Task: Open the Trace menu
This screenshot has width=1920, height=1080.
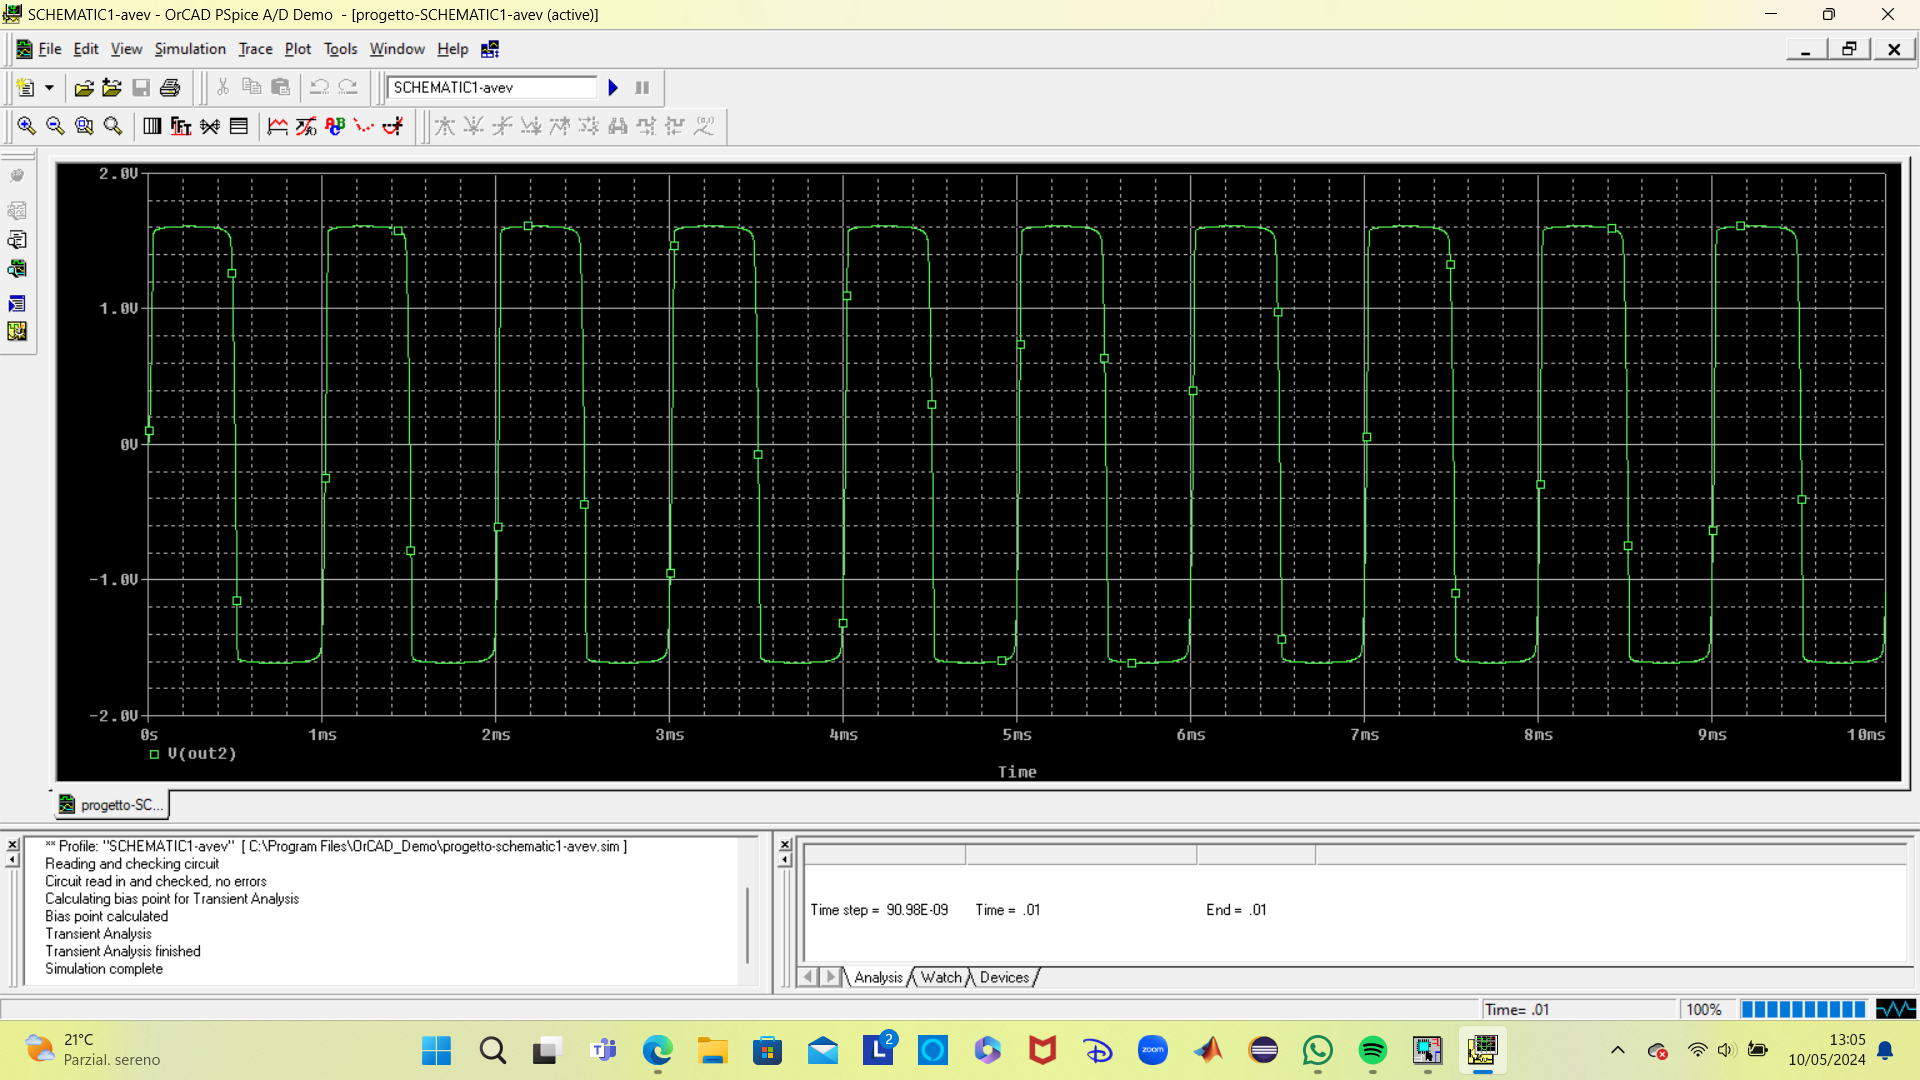Action: [x=255, y=49]
